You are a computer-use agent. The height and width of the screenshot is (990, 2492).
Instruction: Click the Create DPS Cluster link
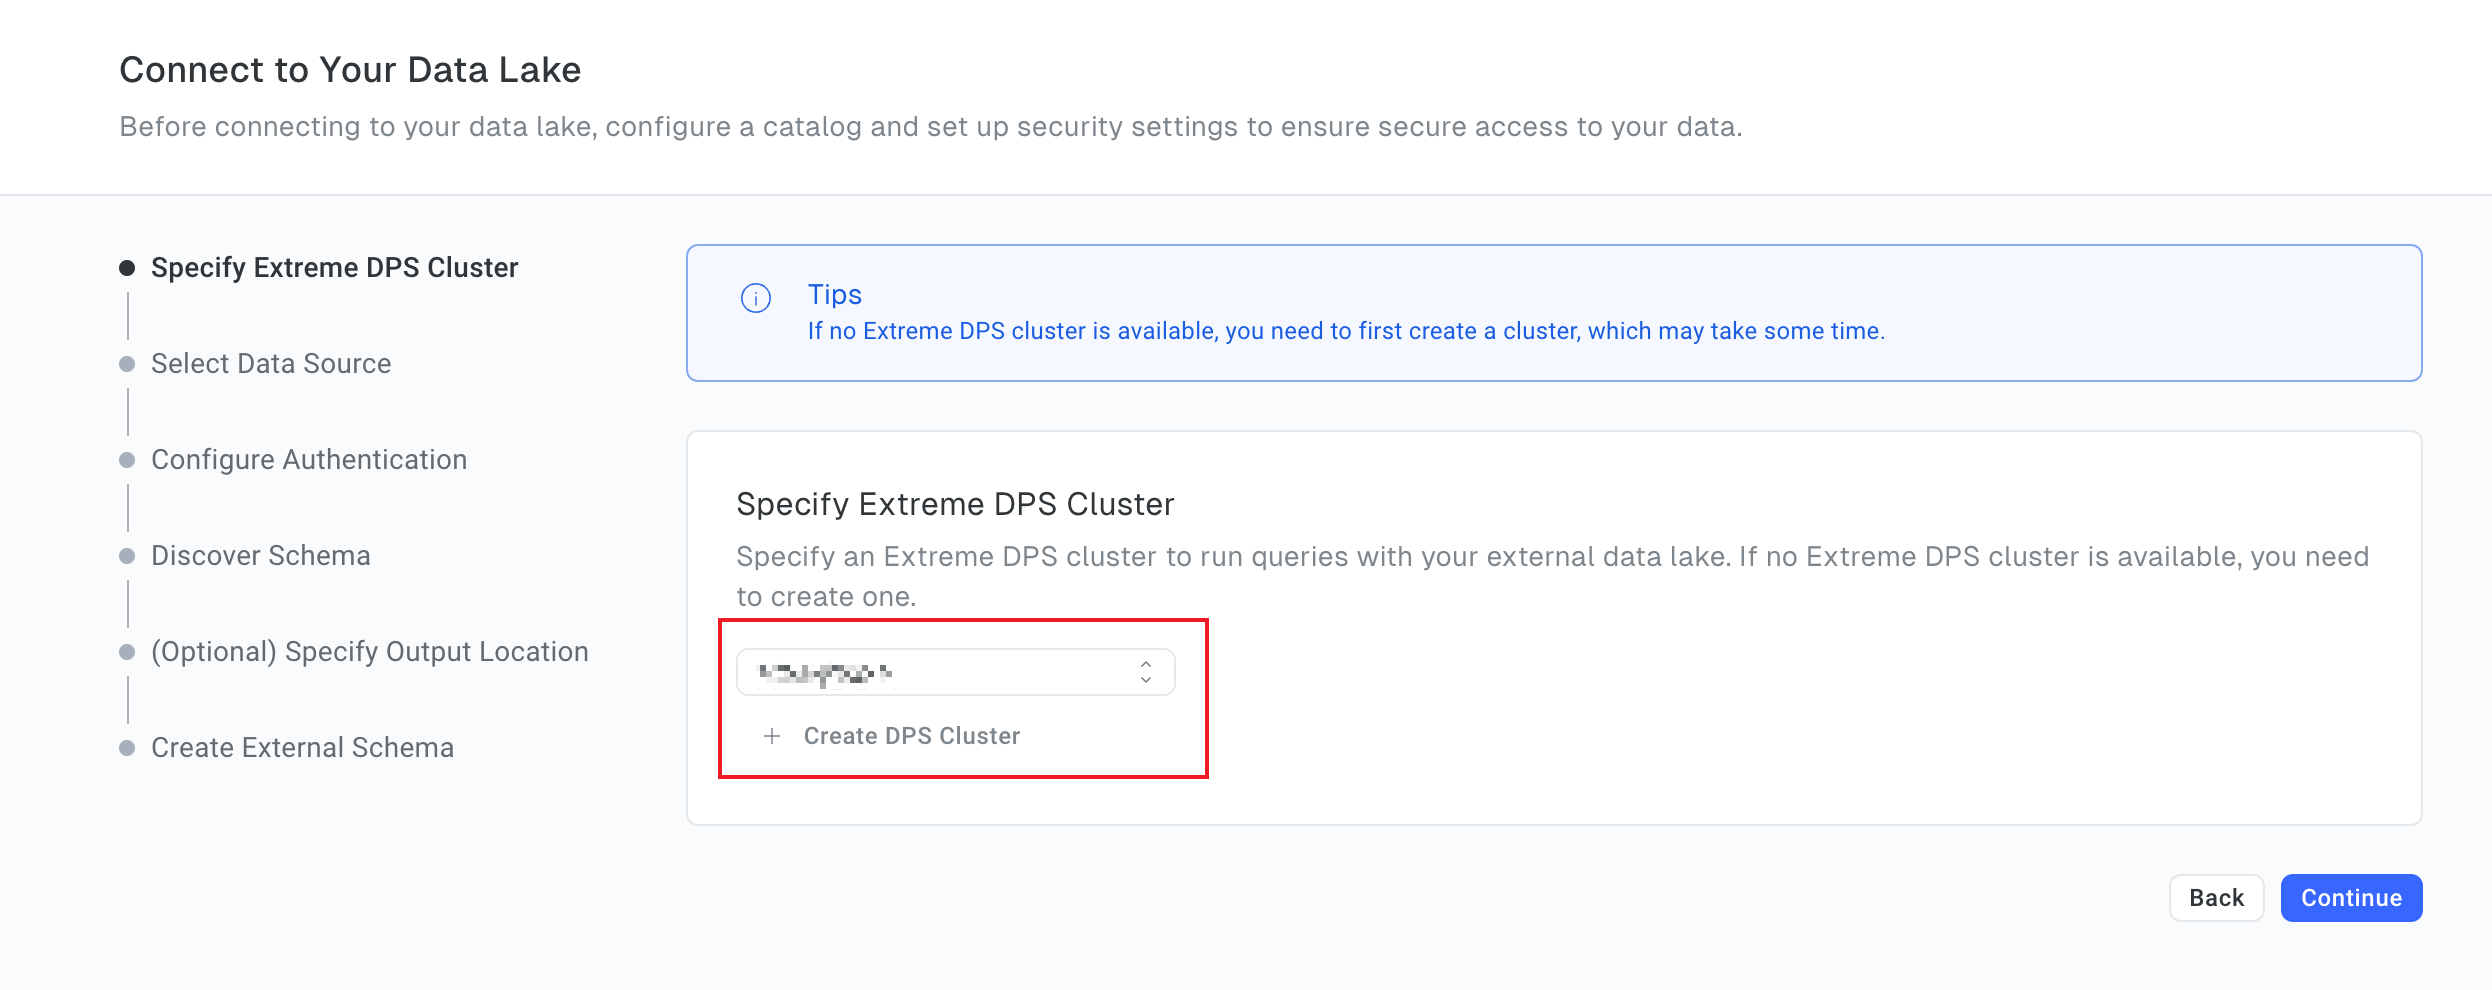click(x=912, y=736)
